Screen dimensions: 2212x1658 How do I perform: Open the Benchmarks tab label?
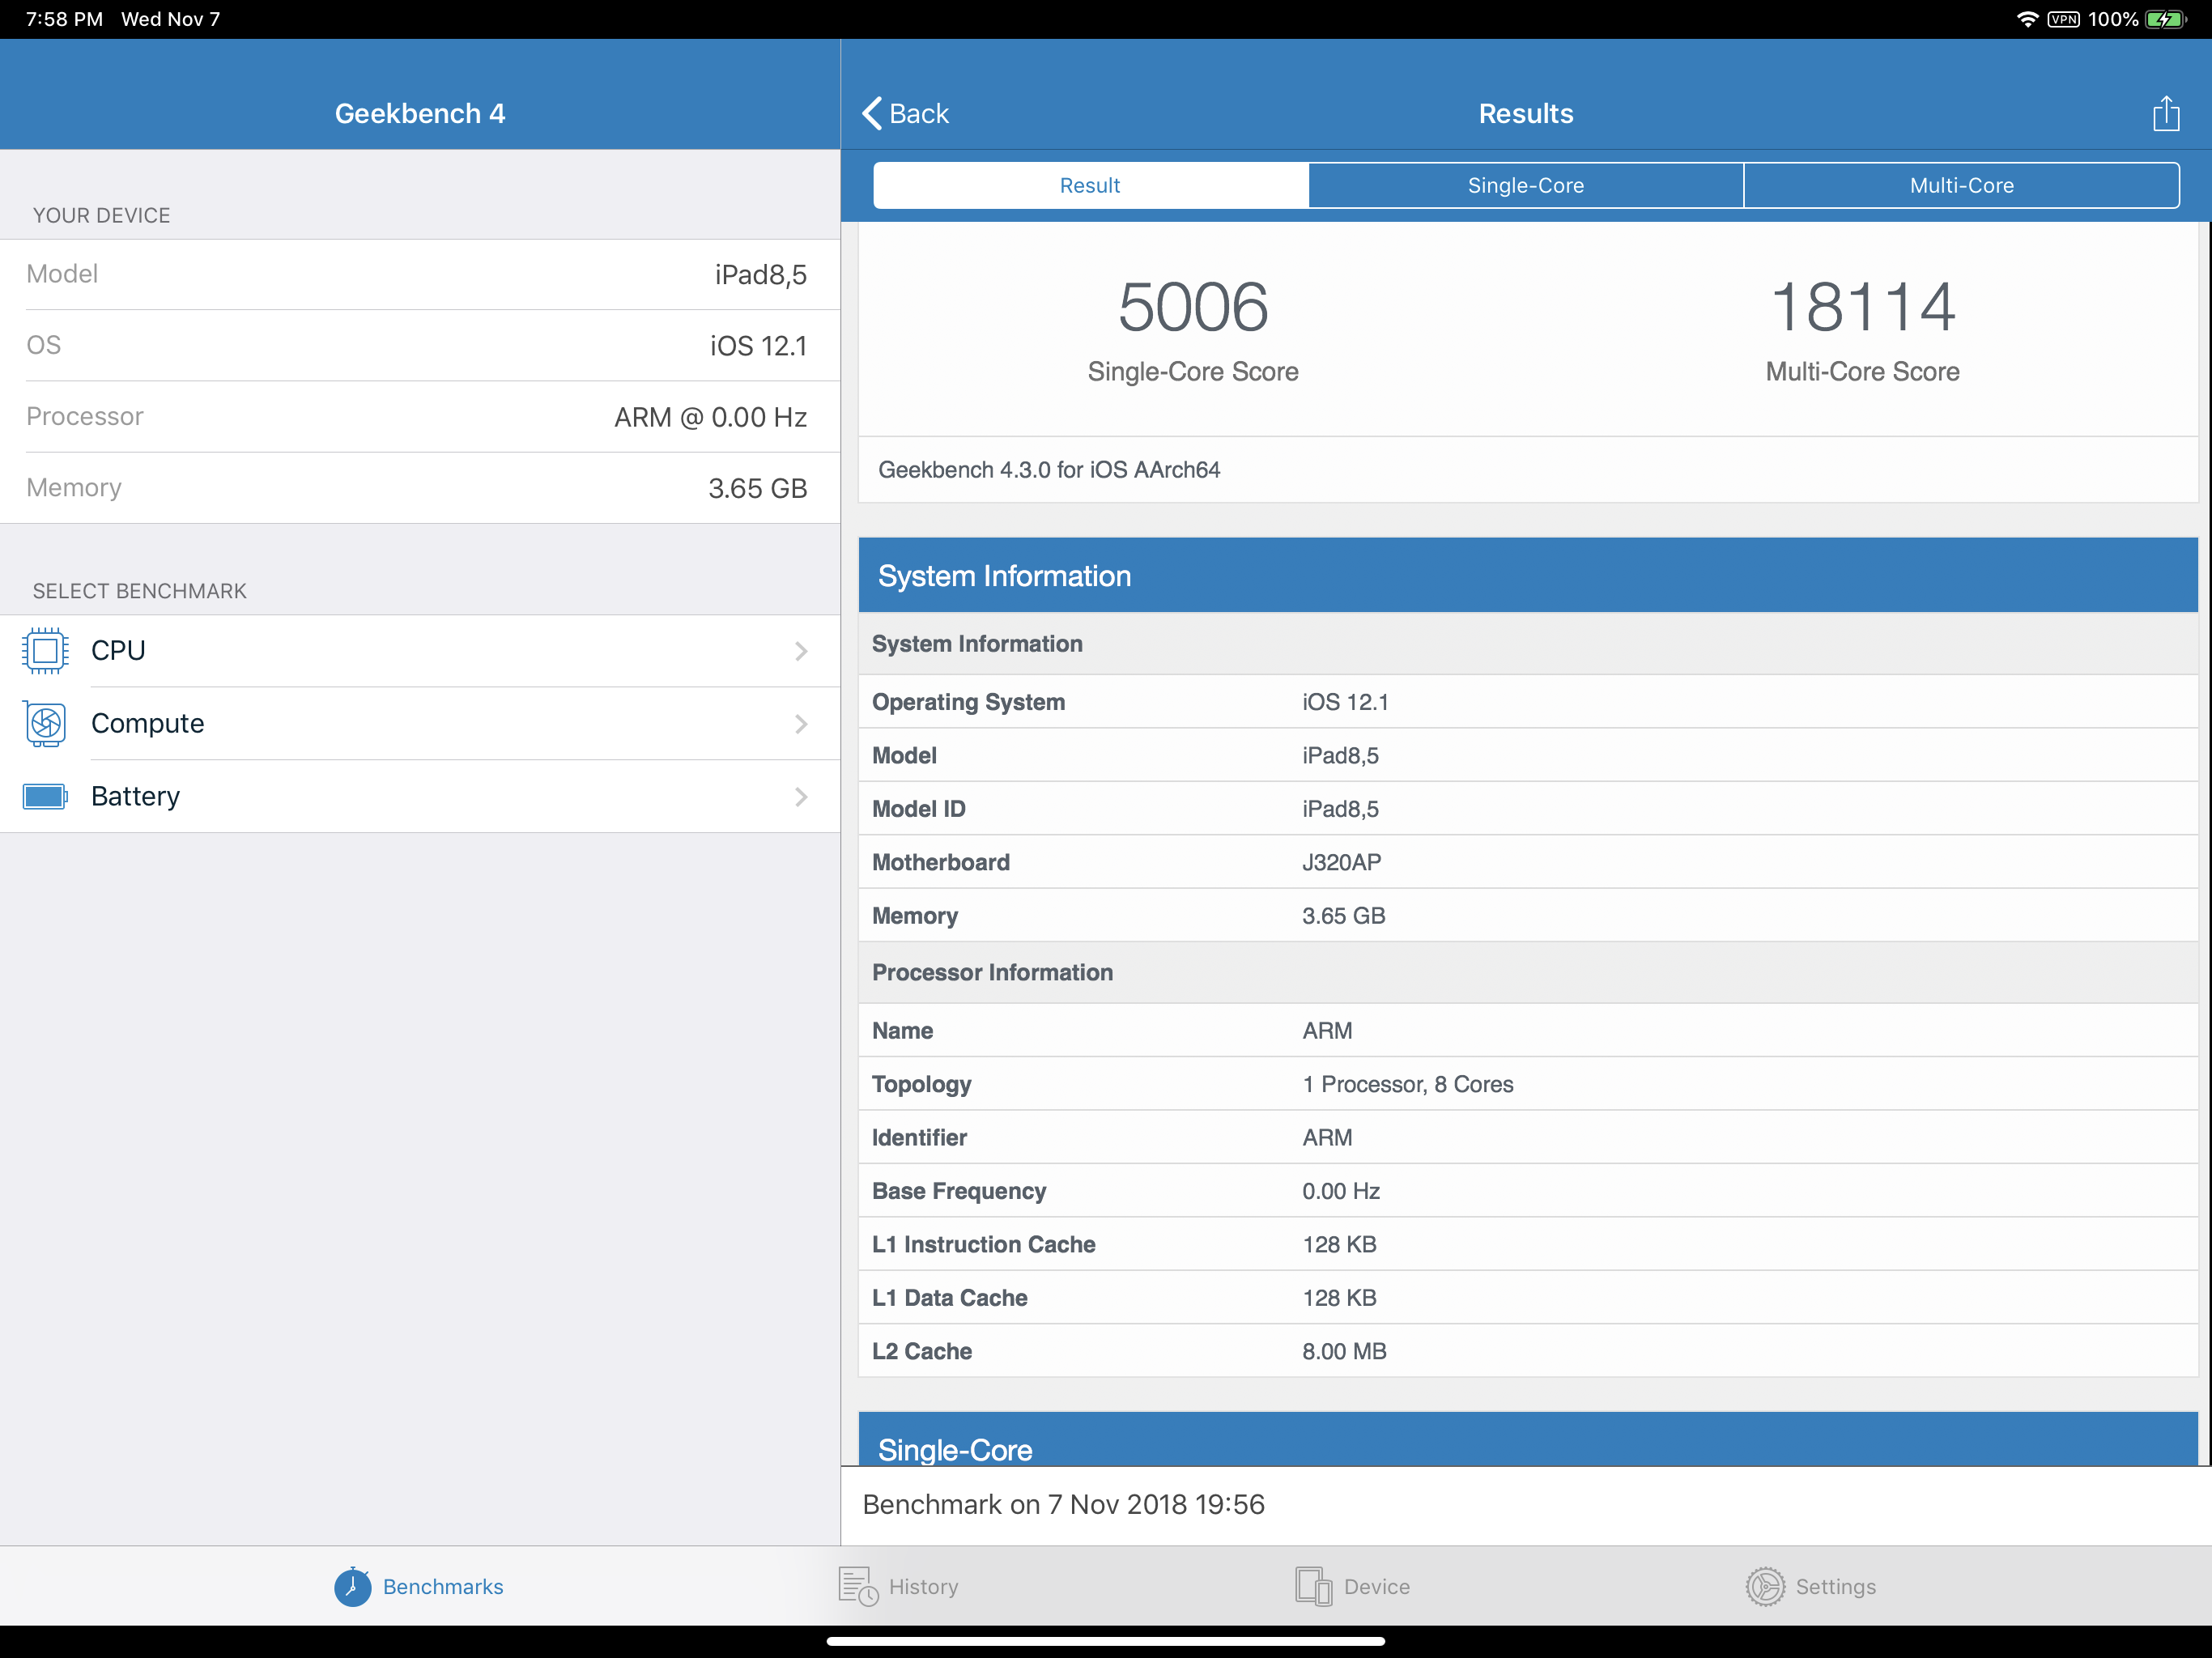443,1587
